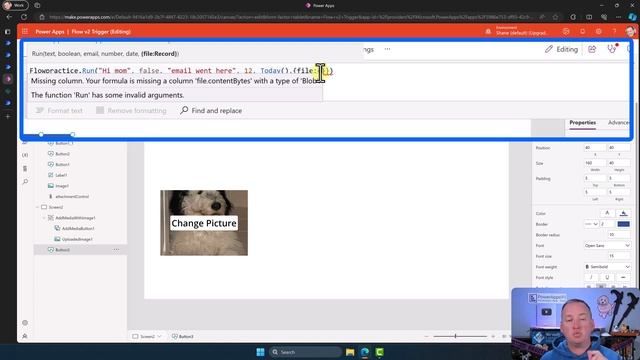Select AddMediaButton1 in the tree view
The height and width of the screenshot is (360, 640).
[x=78, y=229]
